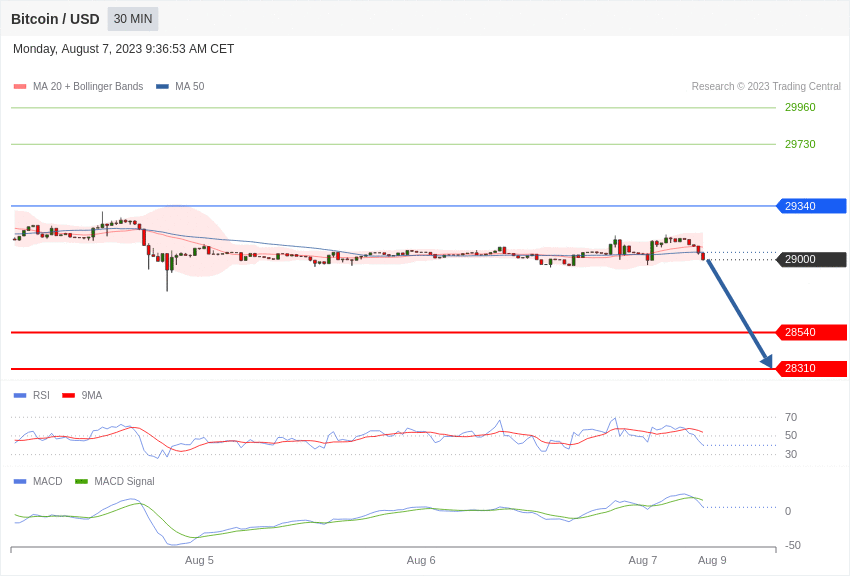Click the 29960 resistance level label
The width and height of the screenshot is (850, 576).
800,107
